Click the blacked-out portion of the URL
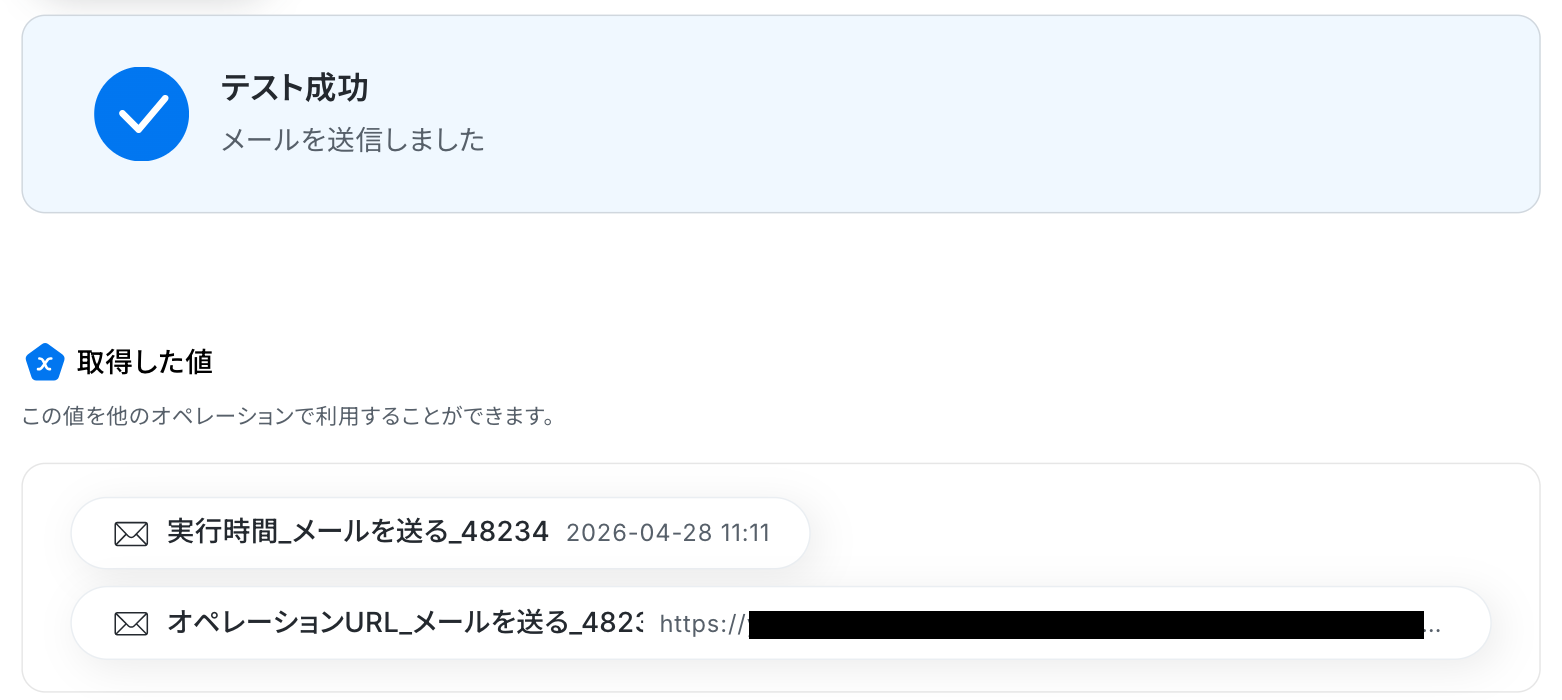 [1086, 624]
